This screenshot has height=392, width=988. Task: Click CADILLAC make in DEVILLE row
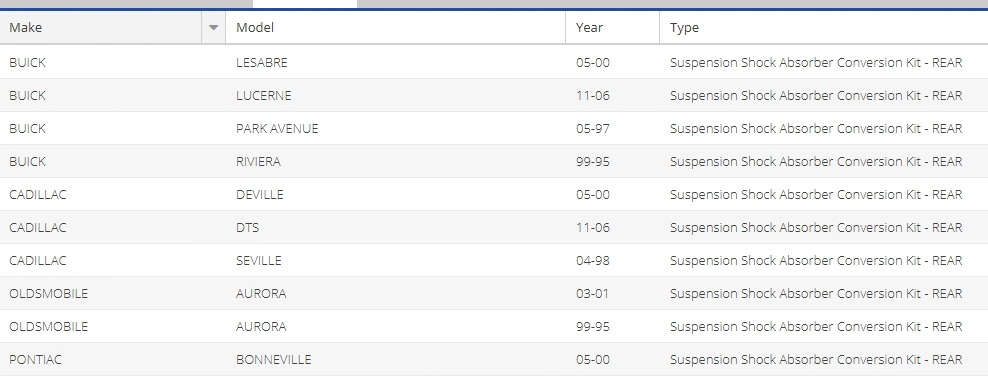point(37,195)
